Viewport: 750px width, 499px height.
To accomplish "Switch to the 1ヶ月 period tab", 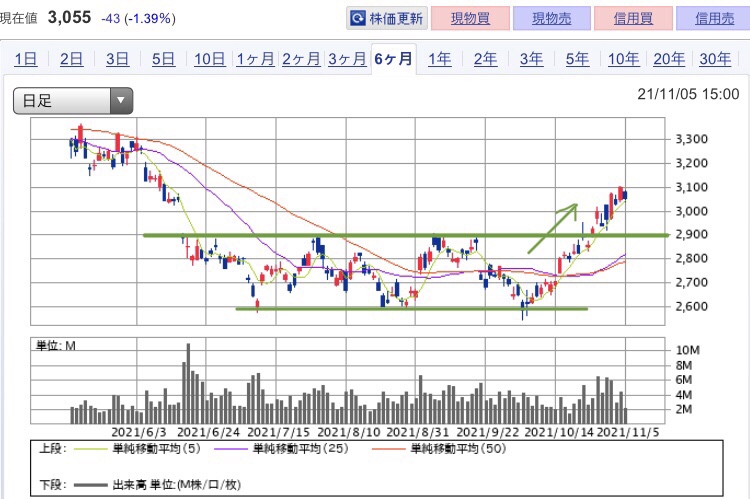I will point(255,59).
